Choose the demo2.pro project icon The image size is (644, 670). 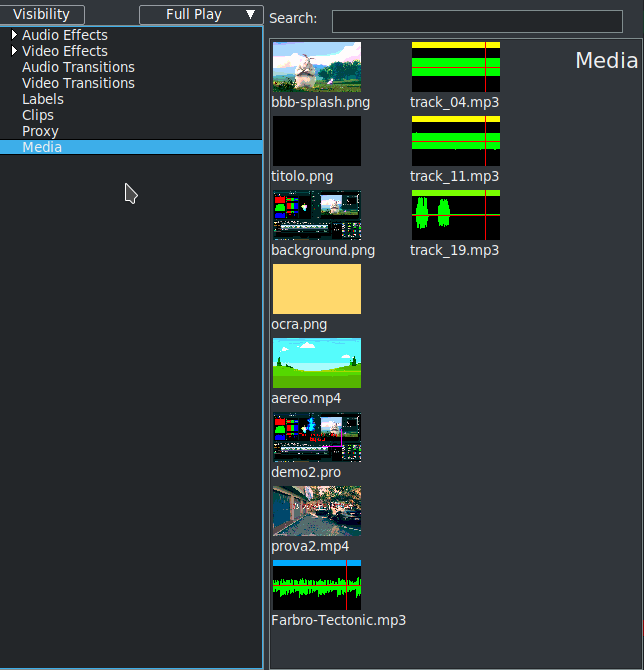[x=316, y=437]
